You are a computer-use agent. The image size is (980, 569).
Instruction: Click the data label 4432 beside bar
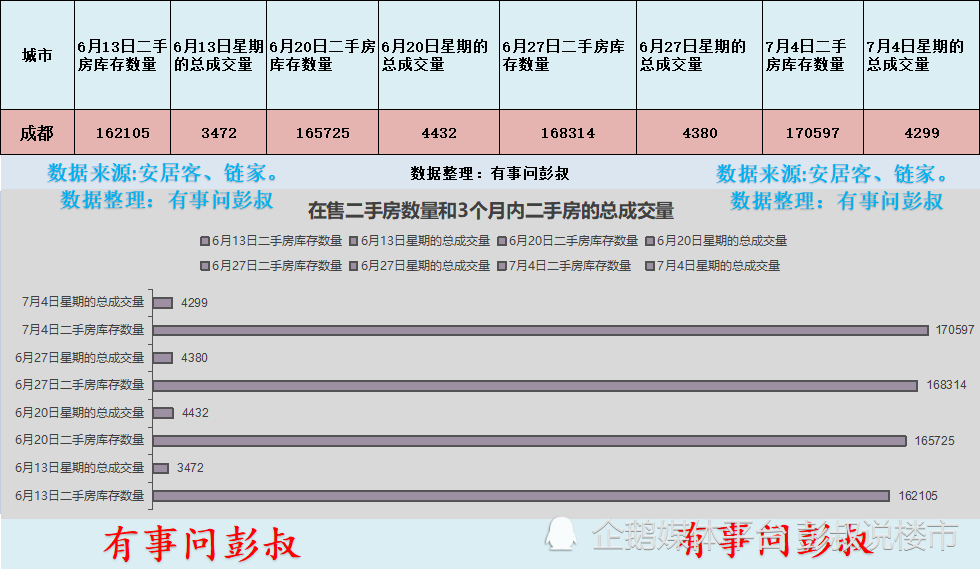pyautogui.click(x=195, y=413)
